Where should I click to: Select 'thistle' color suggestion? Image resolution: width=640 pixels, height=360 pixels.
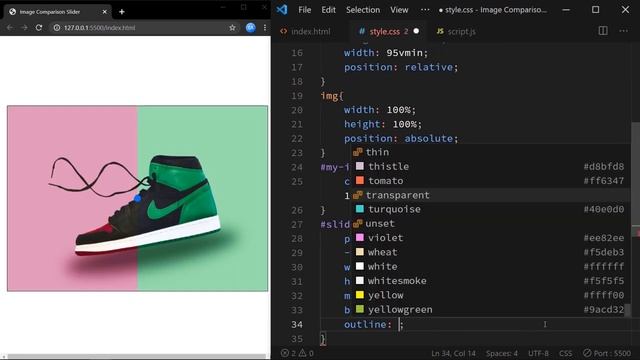pyautogui.click(x=490, y=166)
